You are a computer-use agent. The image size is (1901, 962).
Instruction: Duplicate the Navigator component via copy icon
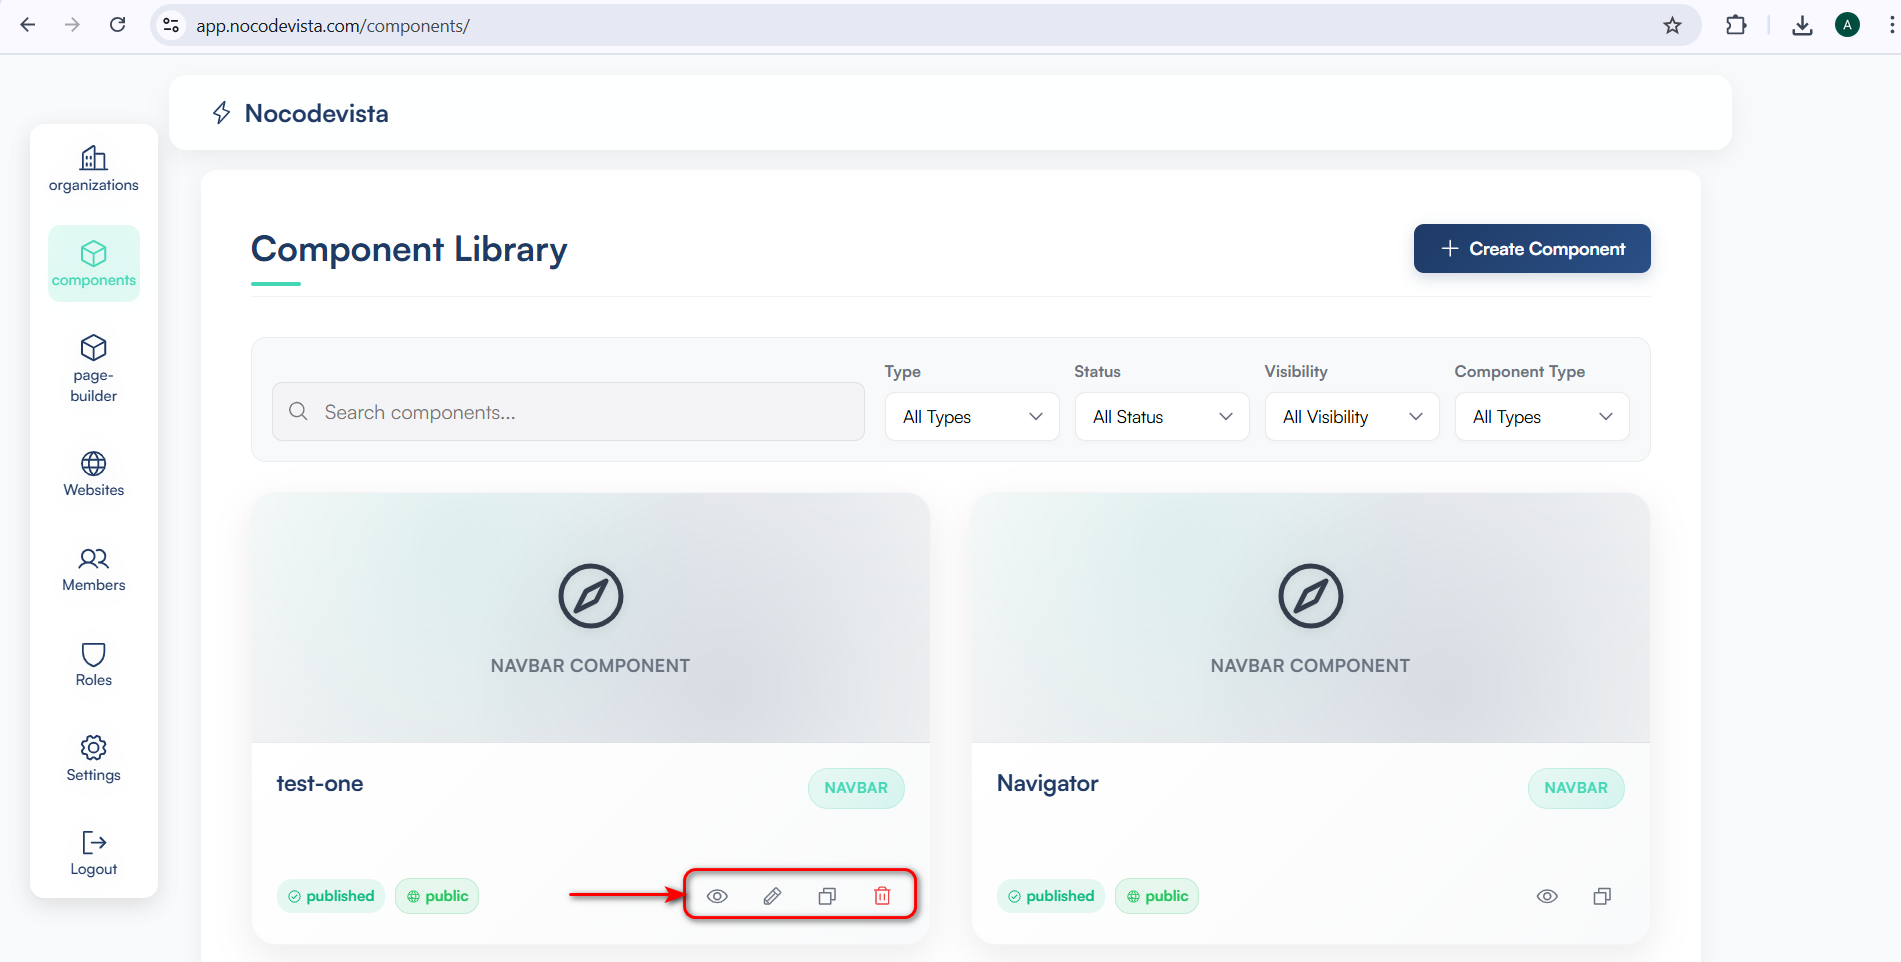[1602, 896]
